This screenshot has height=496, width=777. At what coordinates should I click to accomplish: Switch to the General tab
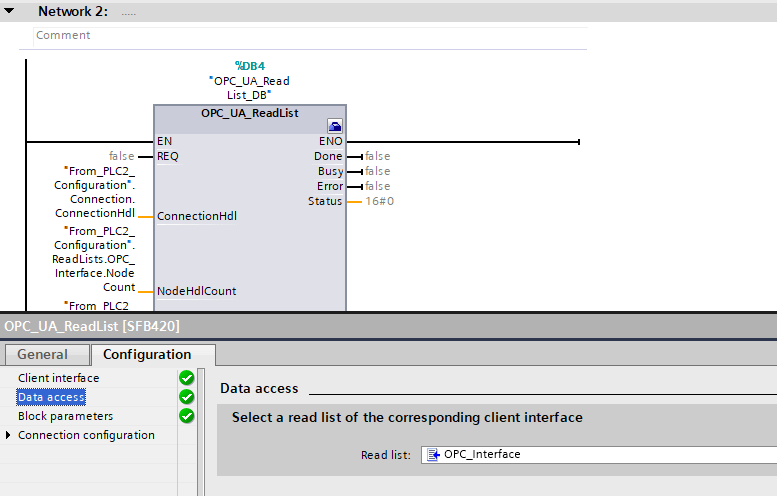(43, 354)
